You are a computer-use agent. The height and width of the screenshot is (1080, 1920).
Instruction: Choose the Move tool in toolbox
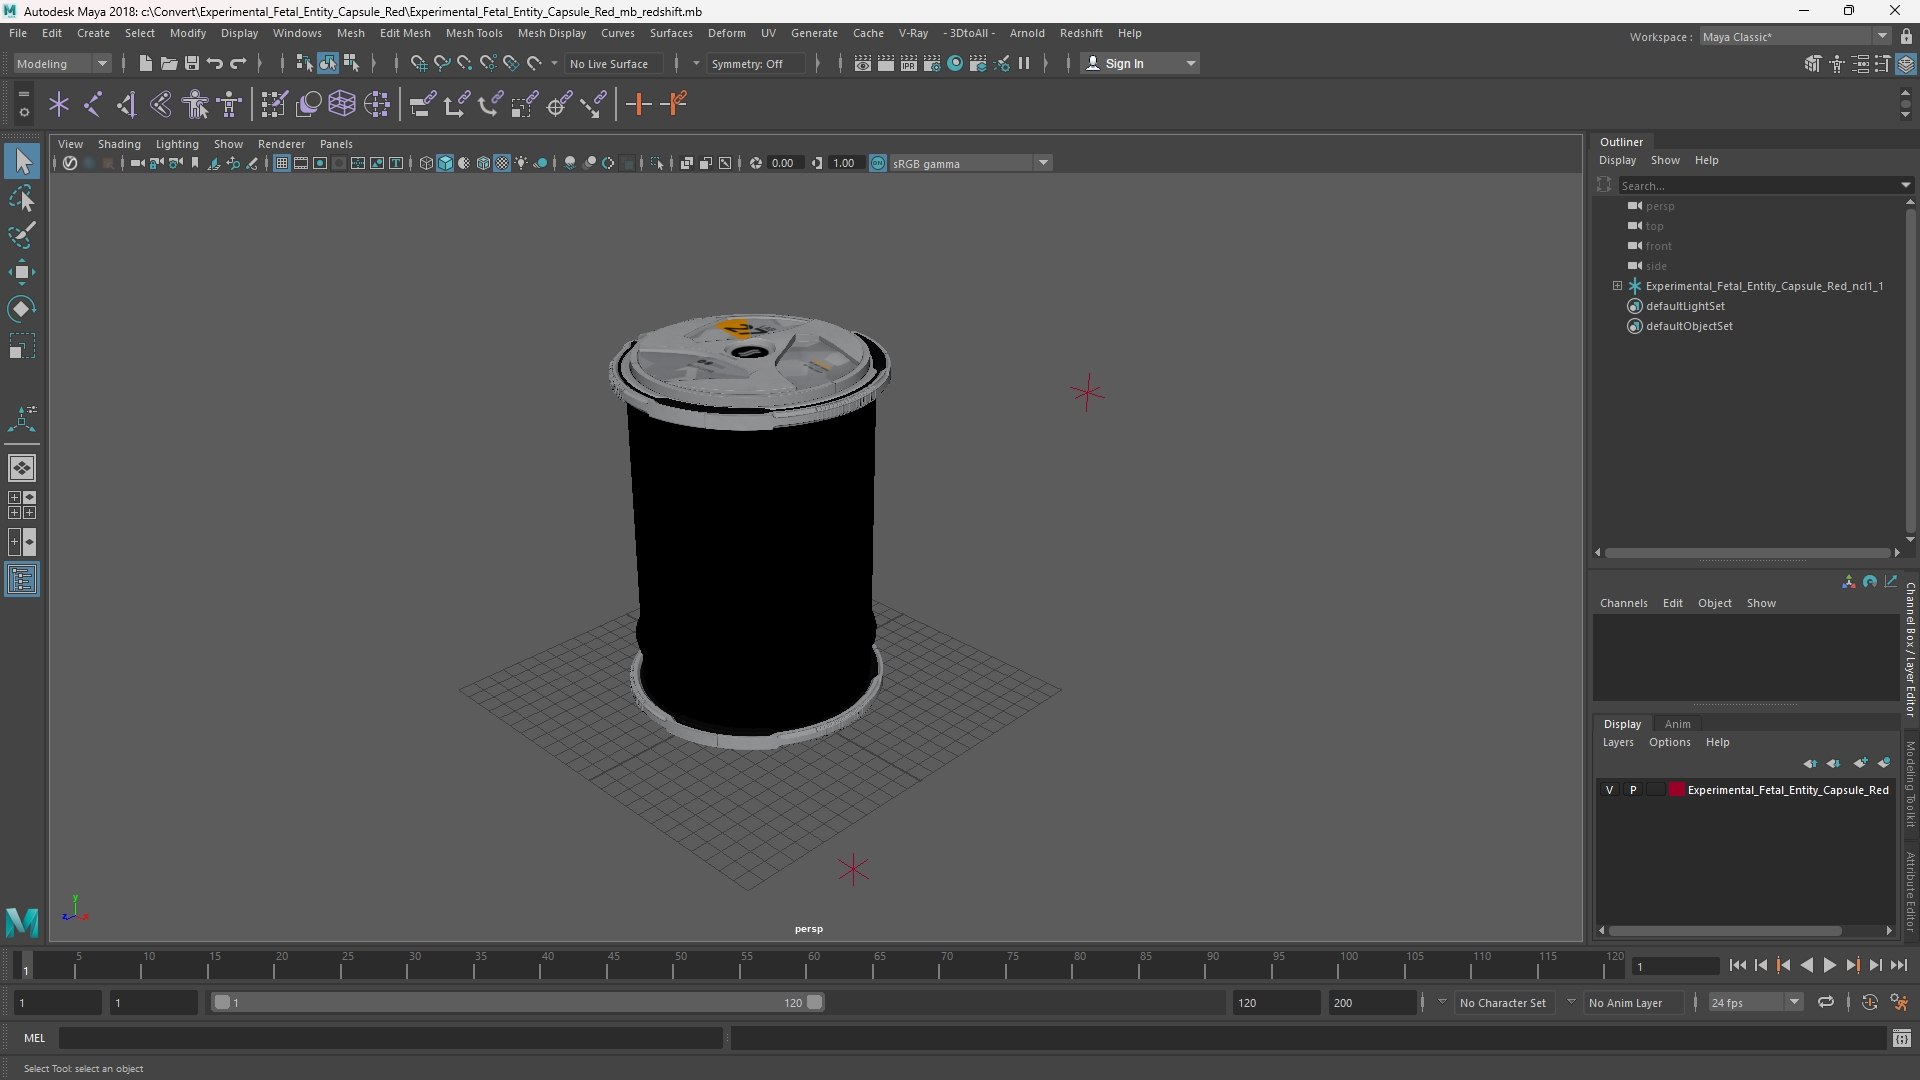(22, 272)
